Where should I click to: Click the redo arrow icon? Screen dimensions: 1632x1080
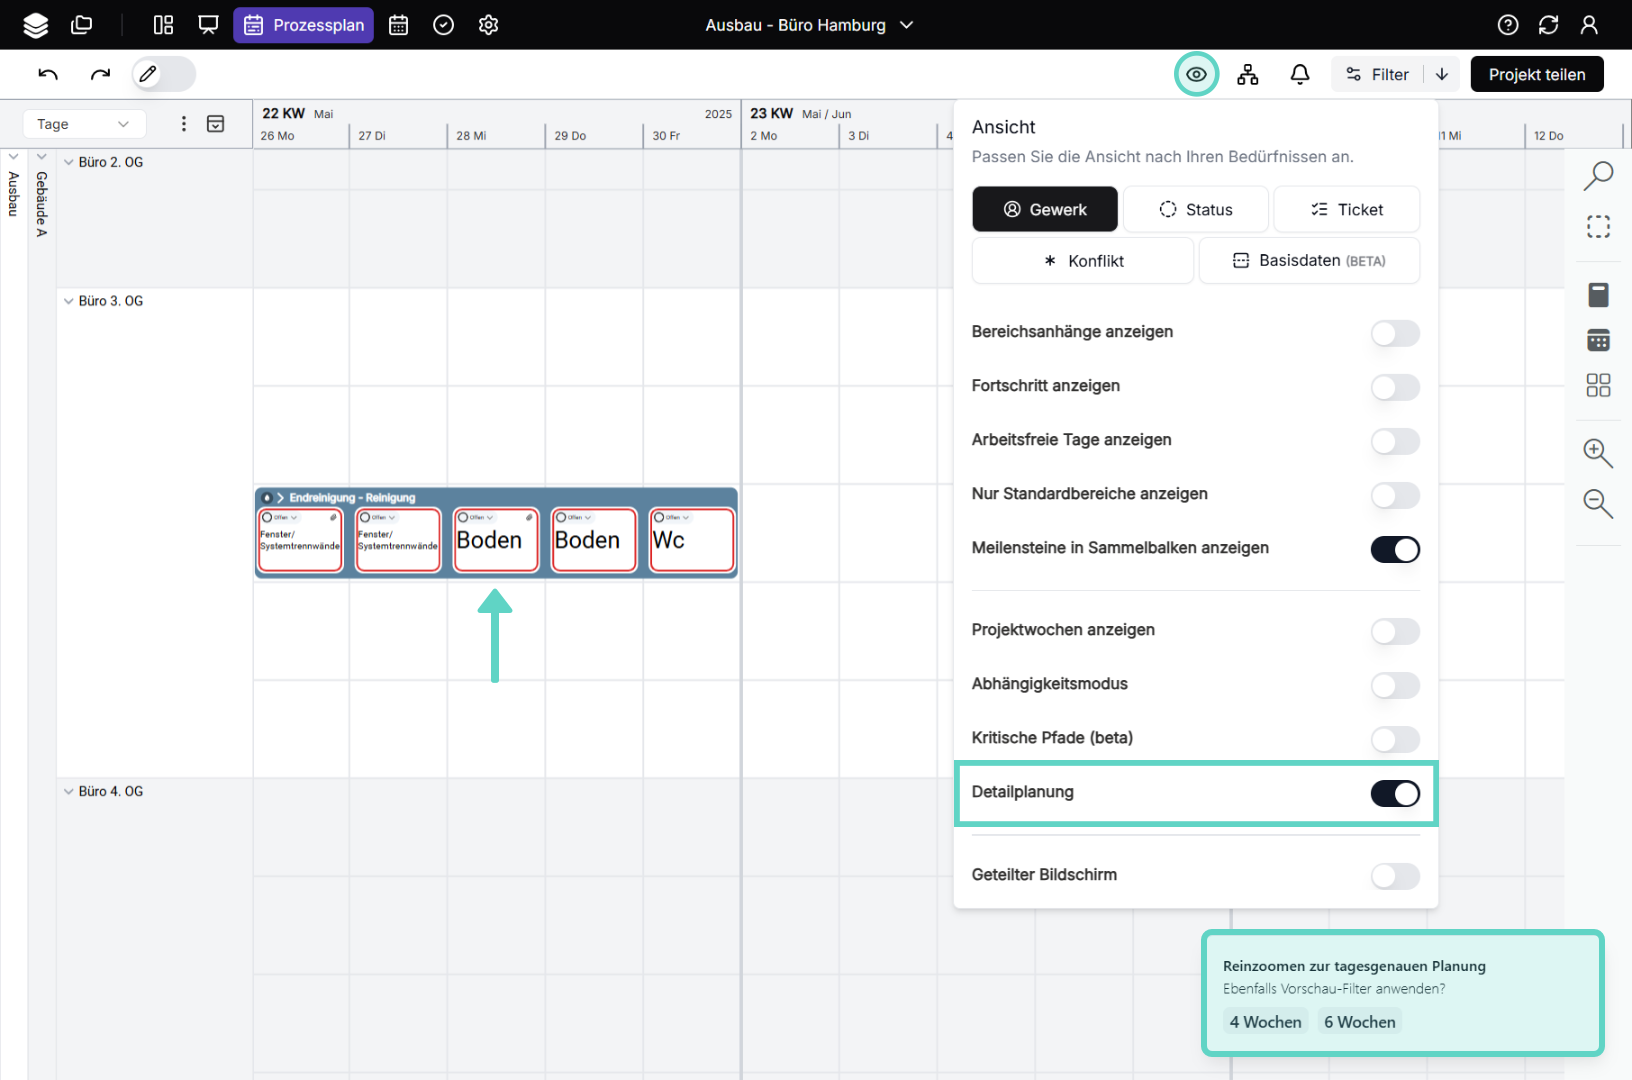pos(100,74)
